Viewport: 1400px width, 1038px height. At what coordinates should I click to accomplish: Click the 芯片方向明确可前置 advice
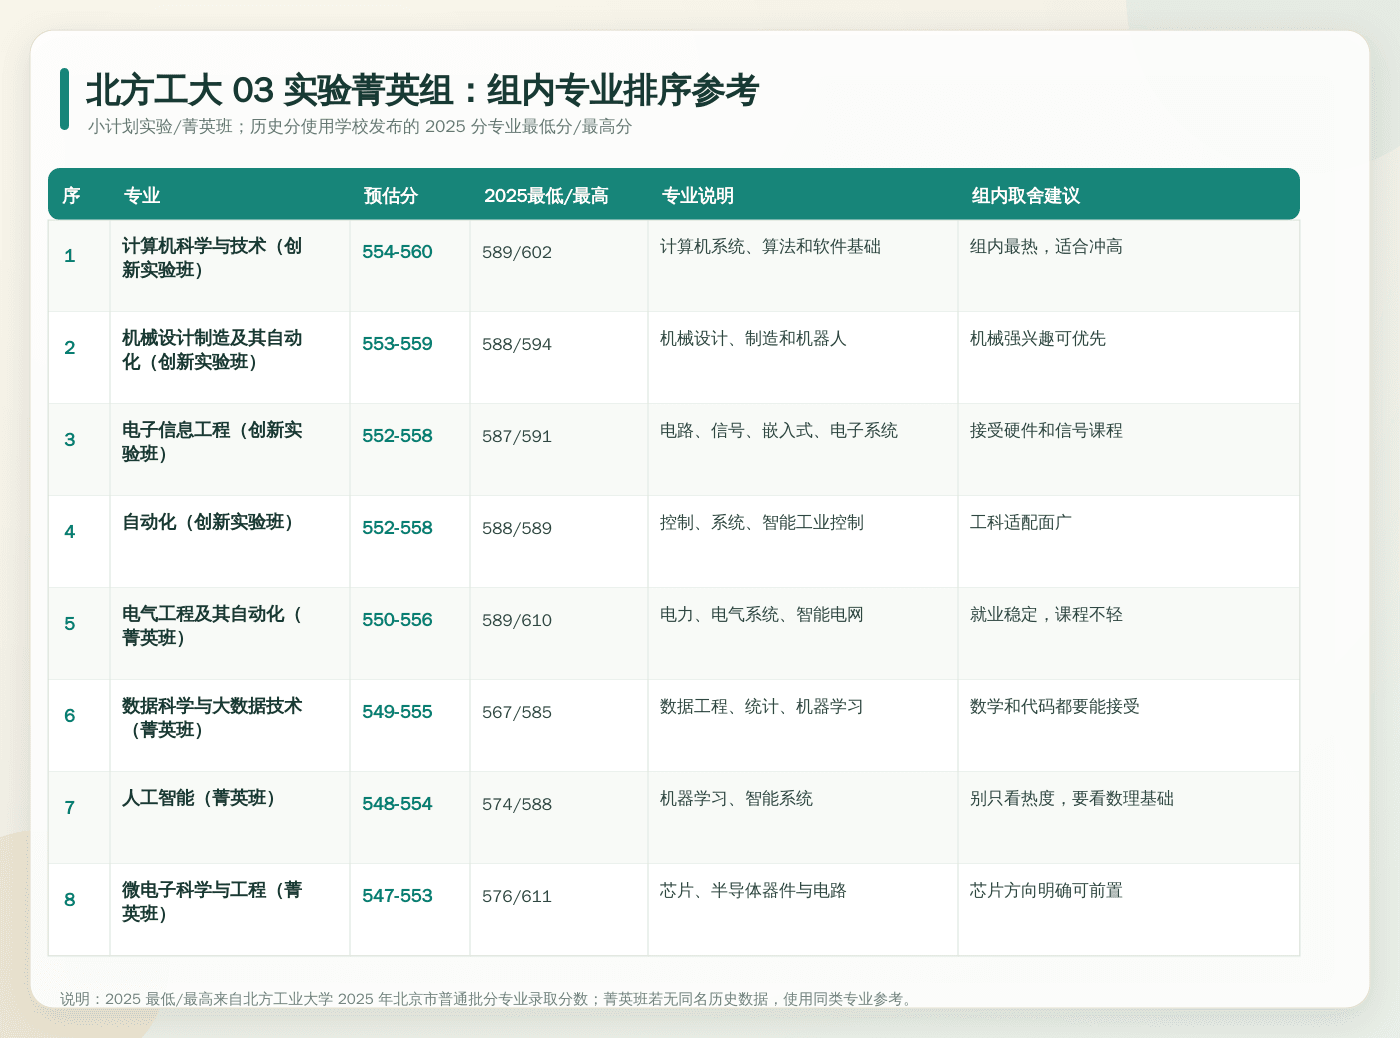tap(1046, 891)
